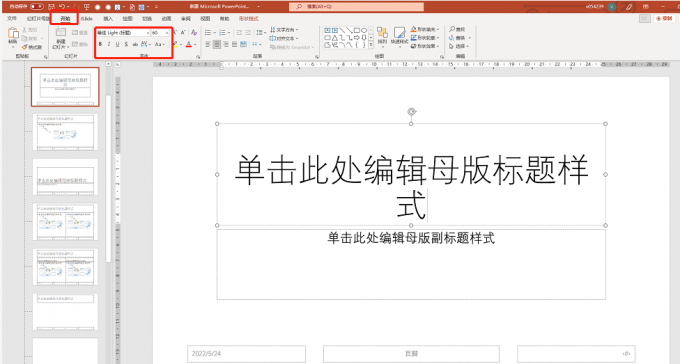The height and width of the screenshot is (364, 680).
Task: Click the comments icon near the Record button
Action: click(645, 19)
